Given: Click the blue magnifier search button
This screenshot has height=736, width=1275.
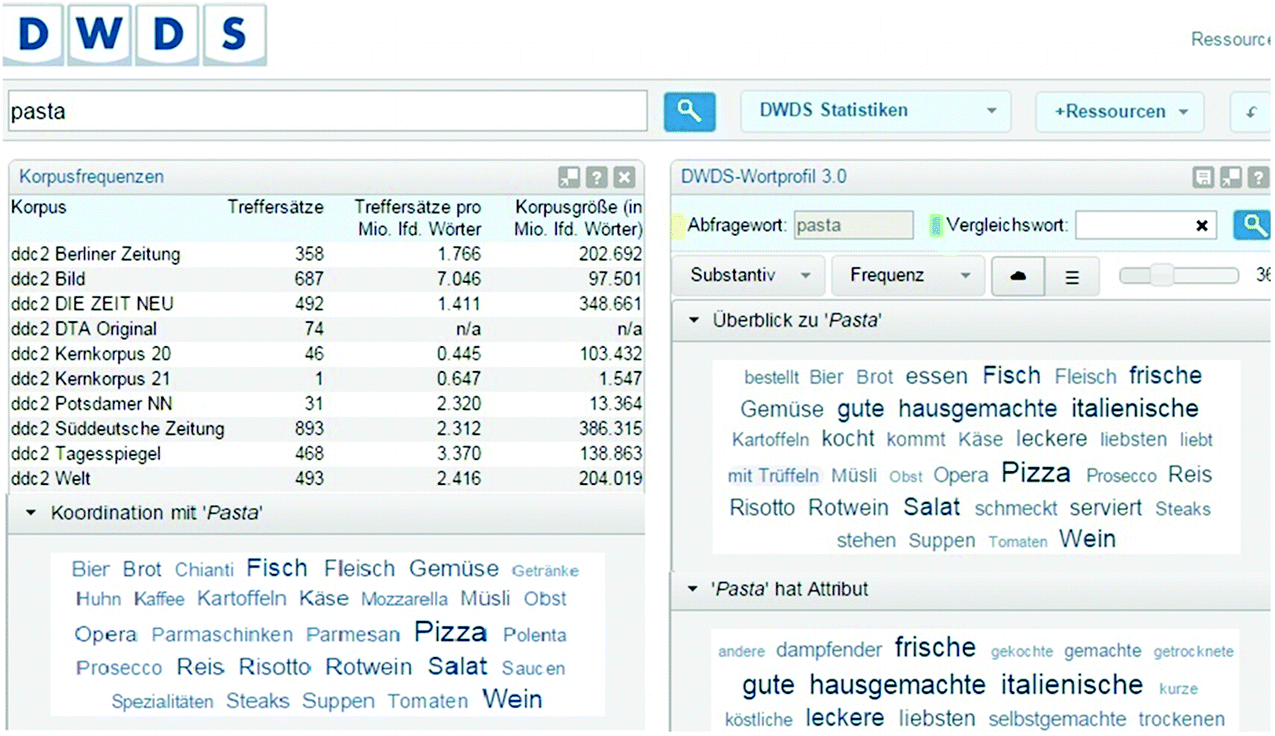Looking at the screenshot, I should [x=690, y=111].
